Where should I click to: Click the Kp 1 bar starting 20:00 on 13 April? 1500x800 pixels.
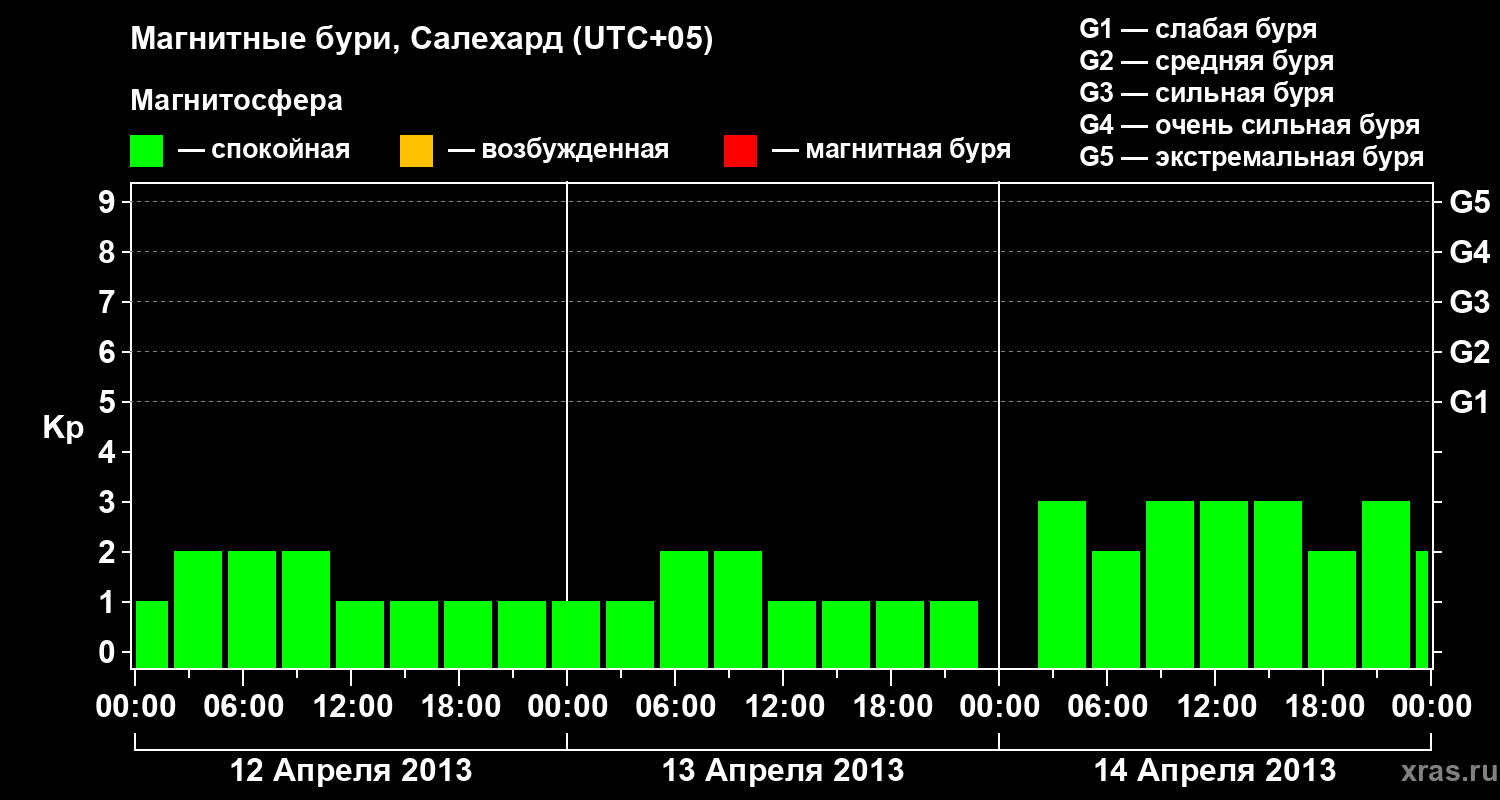[x=954, y=634]
